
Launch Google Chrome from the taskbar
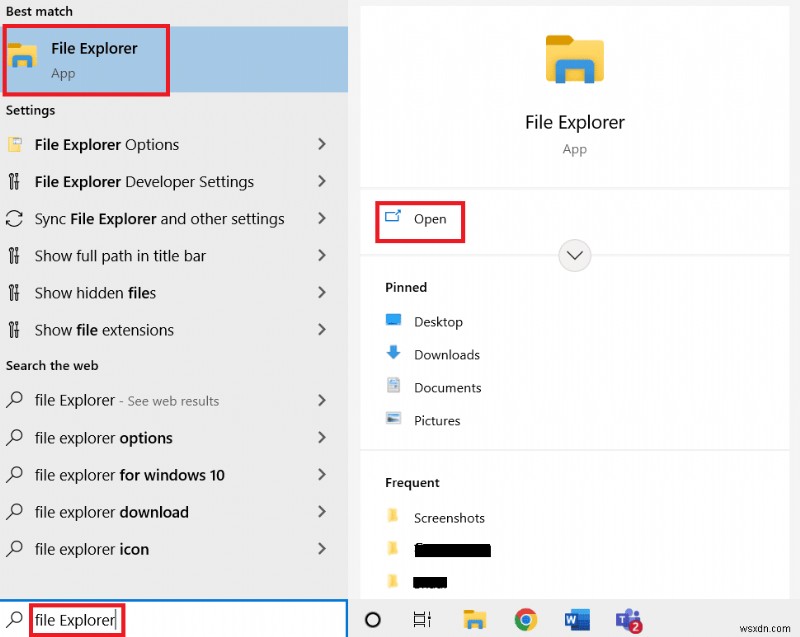pyautogui.click(x=526, y=620)
